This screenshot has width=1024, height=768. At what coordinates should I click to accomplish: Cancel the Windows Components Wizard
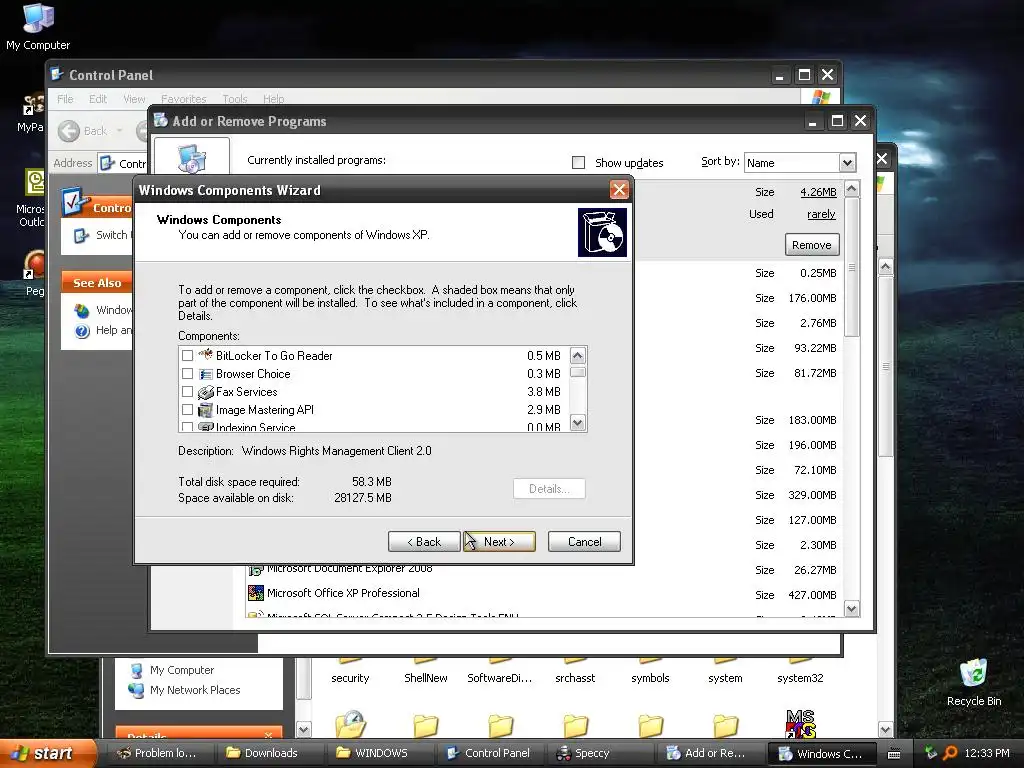[x=584, y=541]
